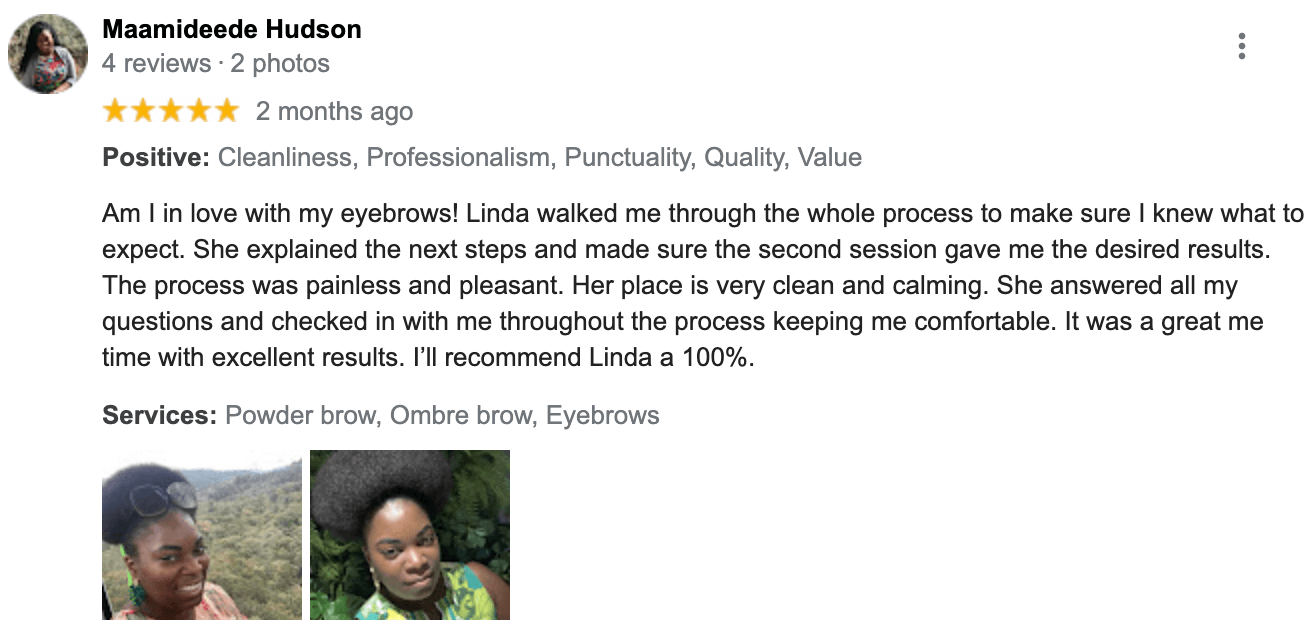Viewport: 1312px width, 622px height.
Task: Click the 'Services:' label
Action: click(160, 415)
